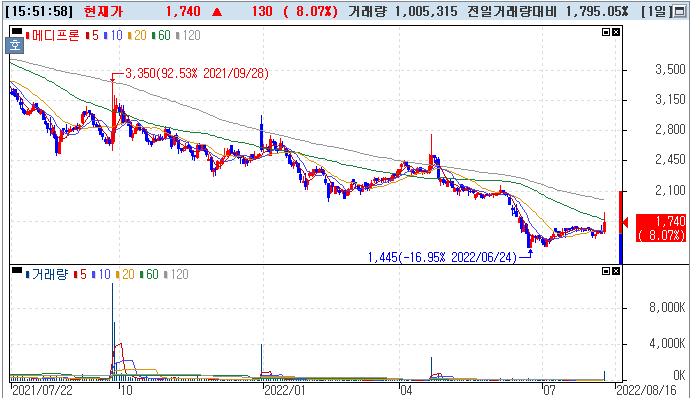The width and height of the screenshot is (691, 398).
Task: Click the 04 month marker on date axis
Action: click(406, 390)
